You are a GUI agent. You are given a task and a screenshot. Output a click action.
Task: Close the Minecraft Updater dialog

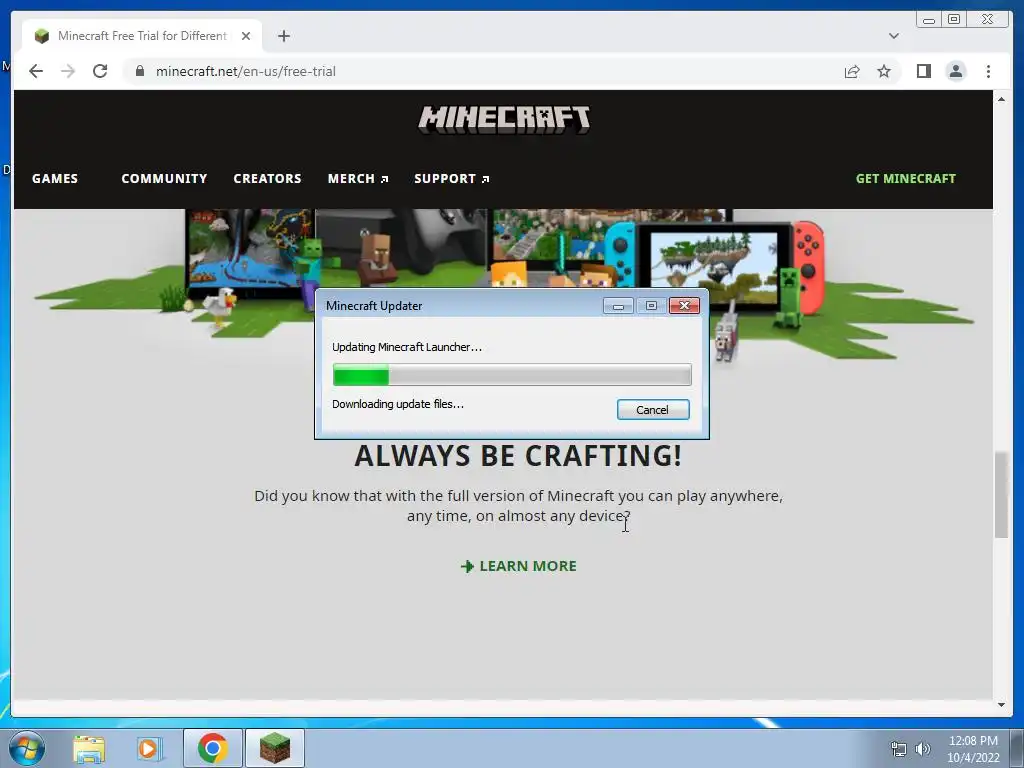tap(684, 306)
